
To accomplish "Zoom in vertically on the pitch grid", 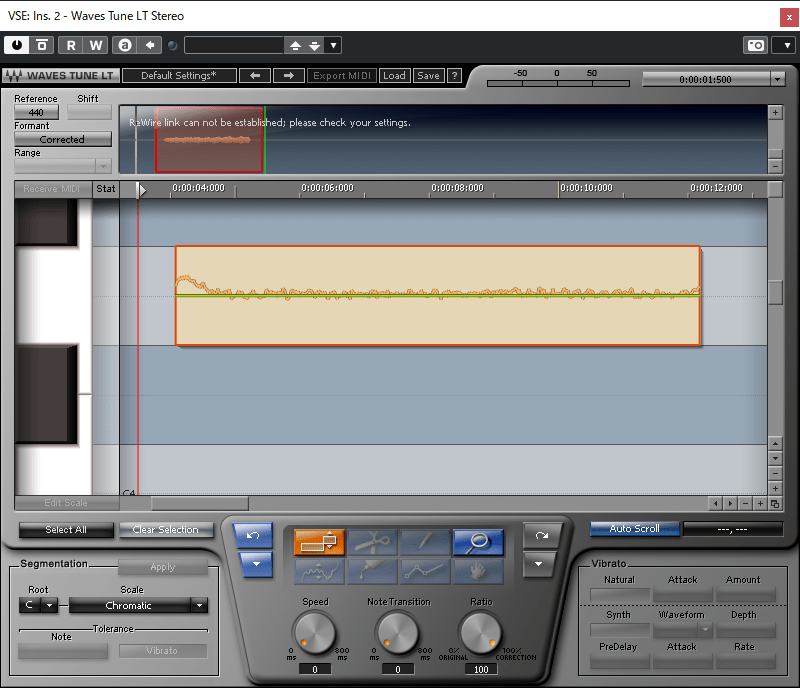I will (x=776, y=488).
